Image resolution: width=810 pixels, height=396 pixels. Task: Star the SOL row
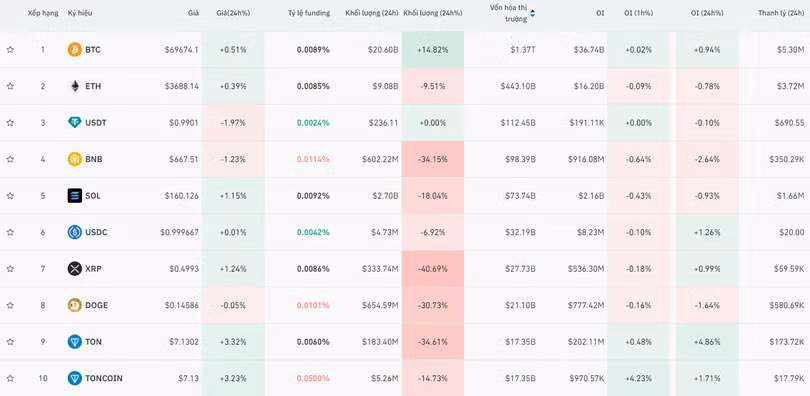(10, 196)
